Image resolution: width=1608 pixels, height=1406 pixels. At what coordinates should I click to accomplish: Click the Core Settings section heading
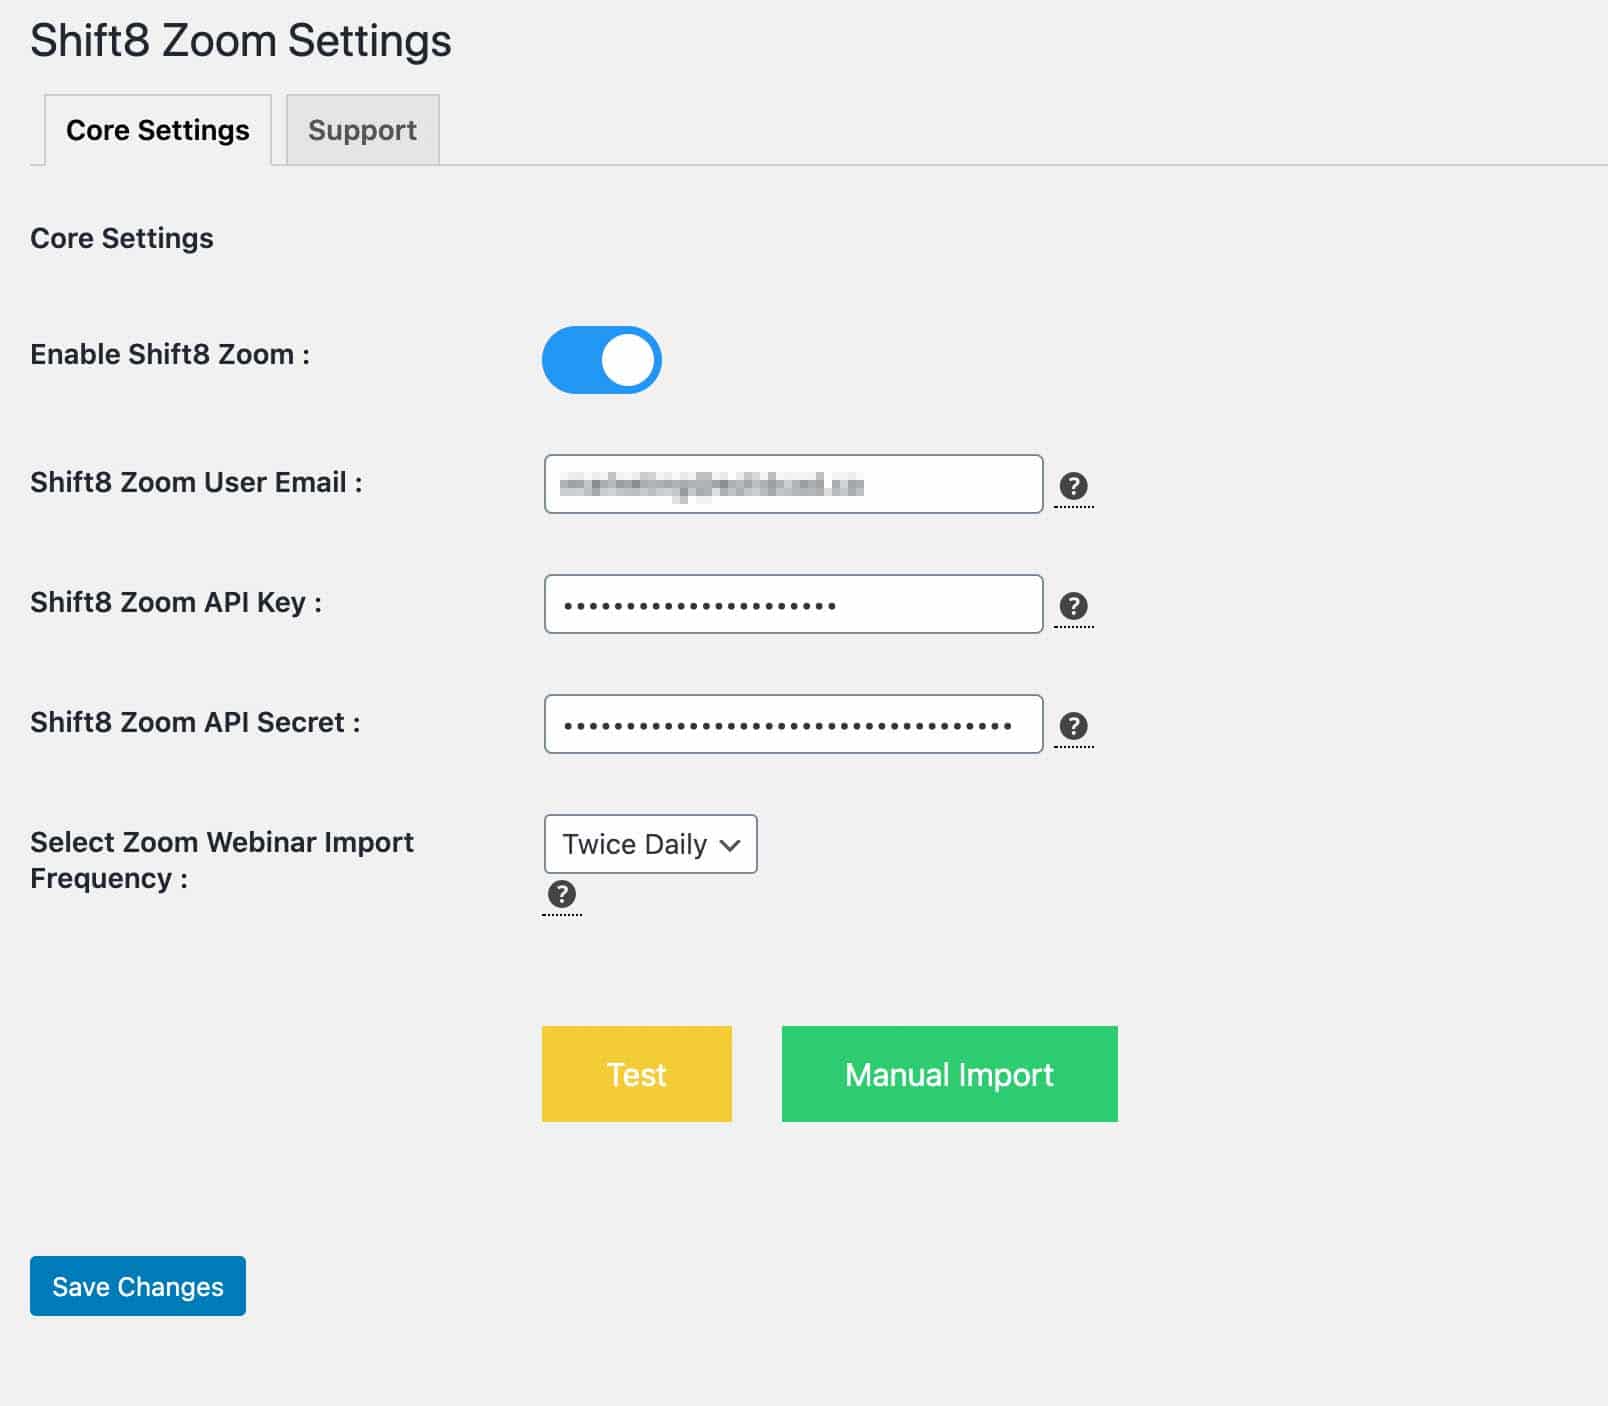122,238
